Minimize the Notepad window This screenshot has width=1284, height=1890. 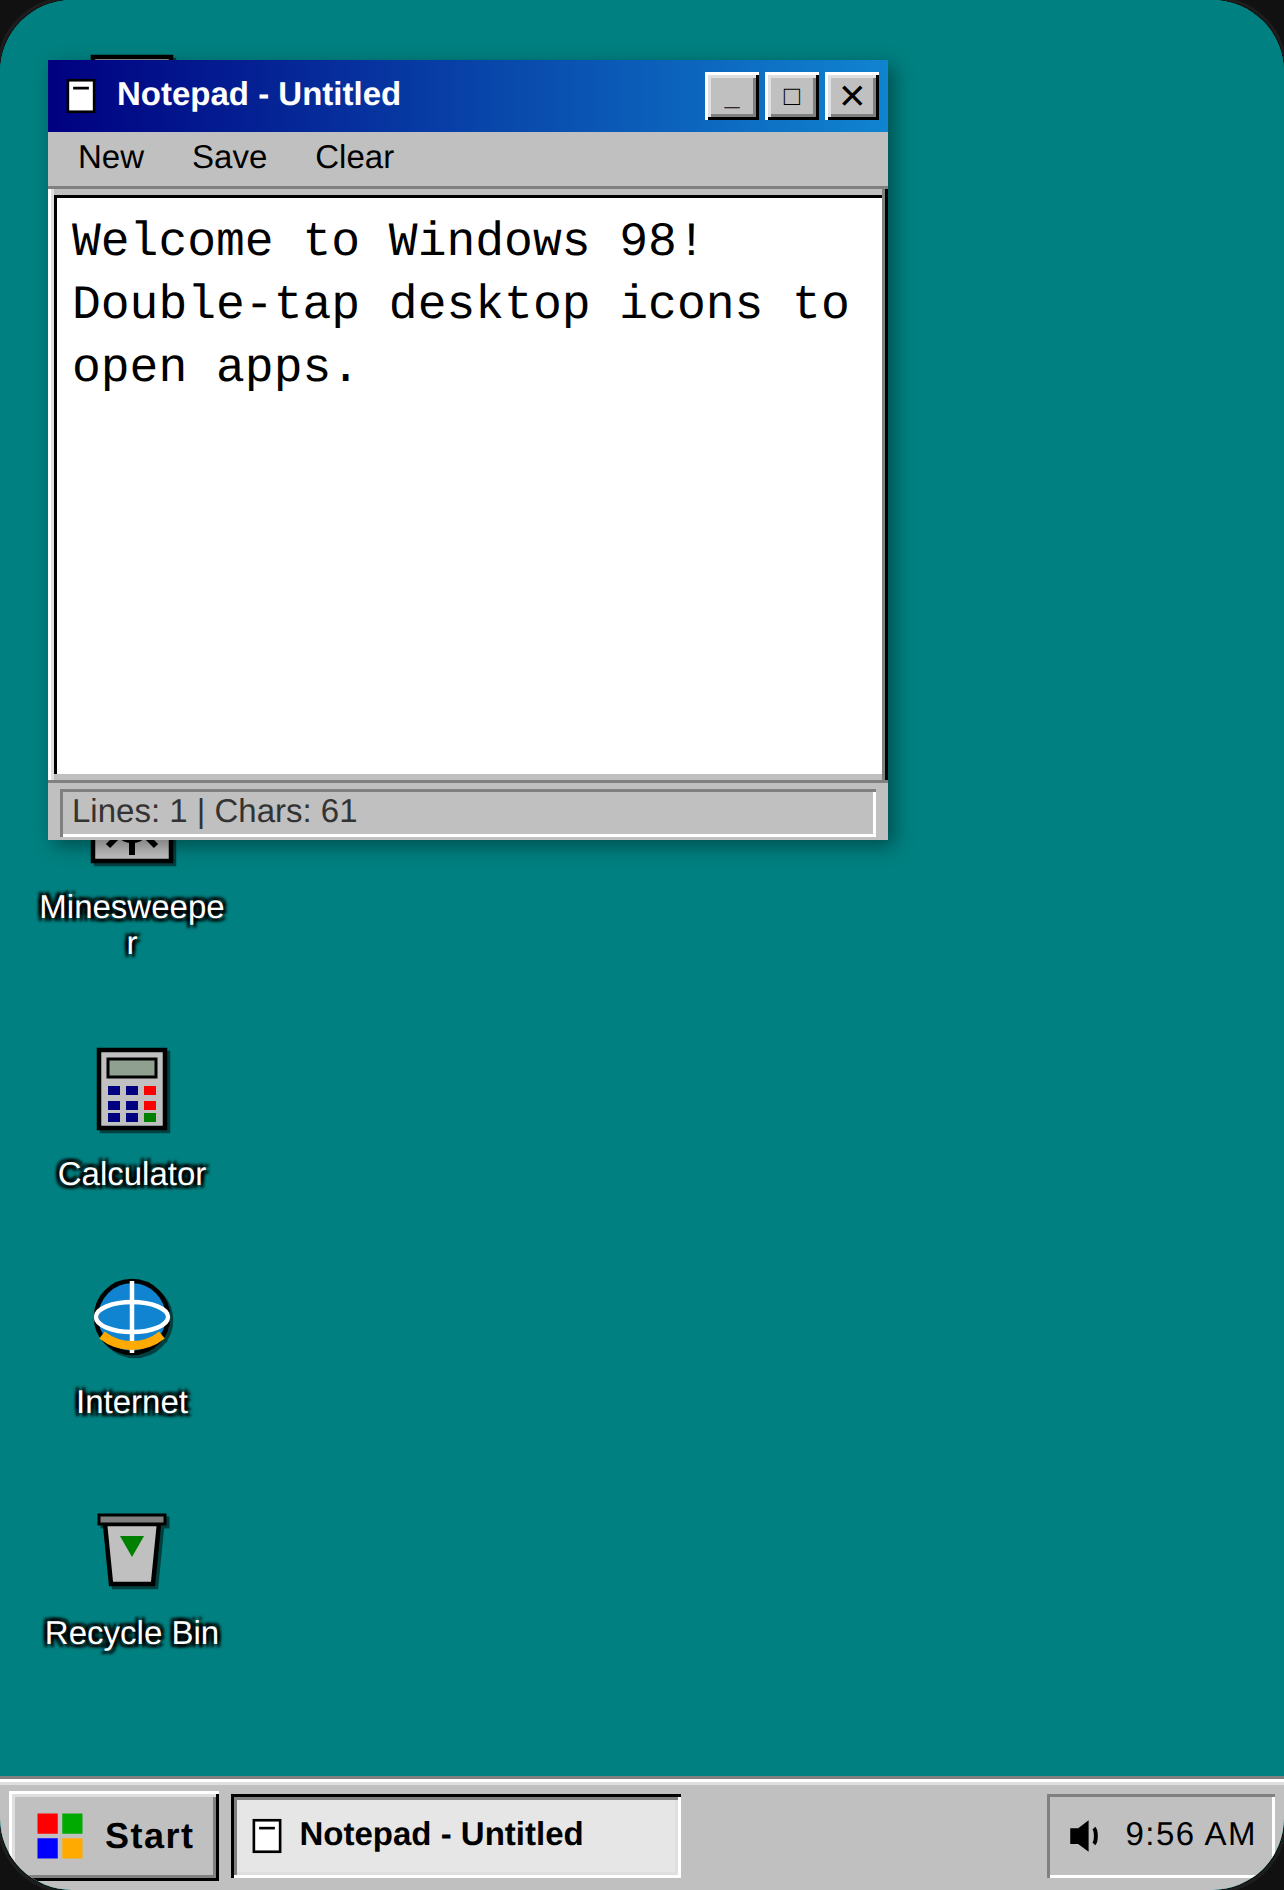click(x=732, y=96)
